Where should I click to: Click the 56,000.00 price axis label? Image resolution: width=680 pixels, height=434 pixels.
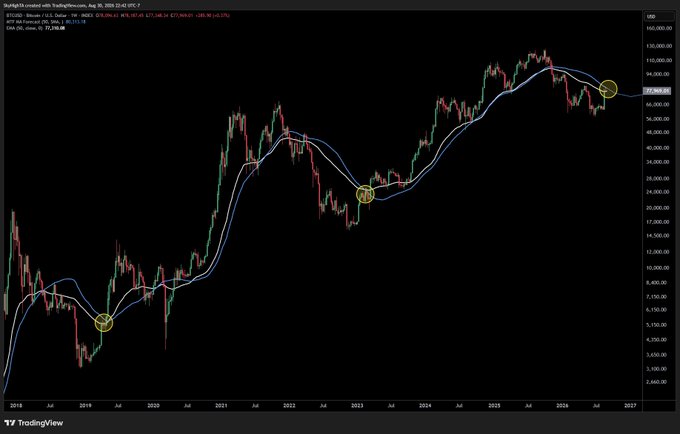(658, 119)
